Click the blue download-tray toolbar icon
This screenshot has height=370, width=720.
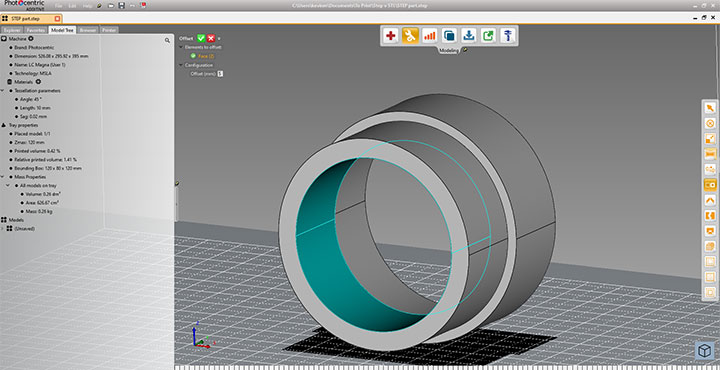click(x=468, y=35)
